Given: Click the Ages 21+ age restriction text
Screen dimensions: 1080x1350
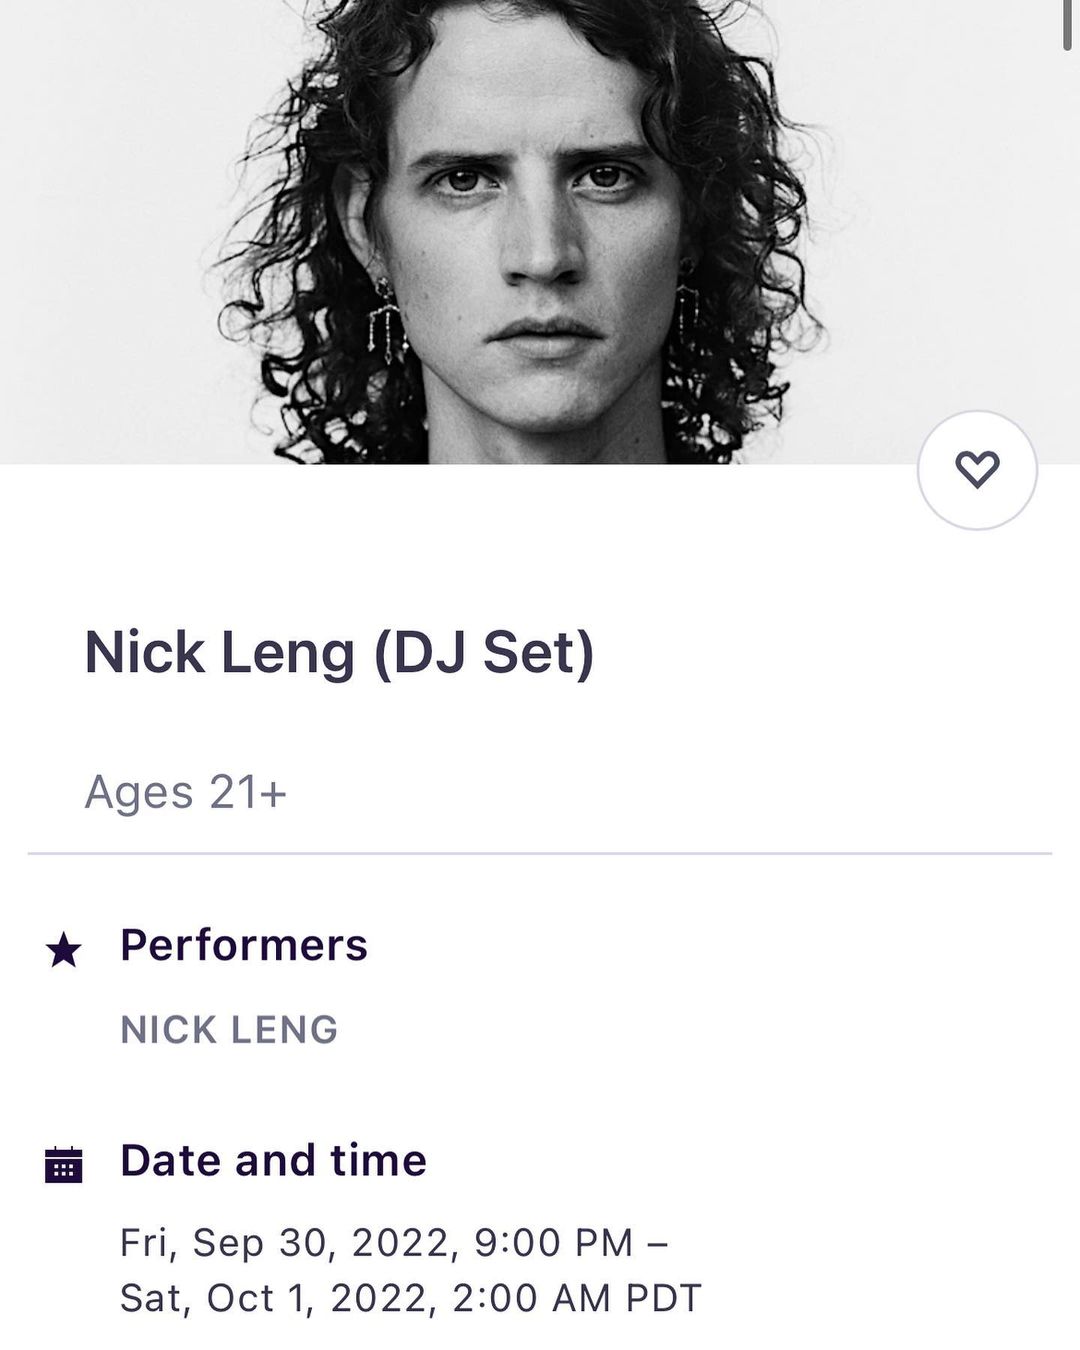Looking at the screenshot, I should tap(186, 793).
